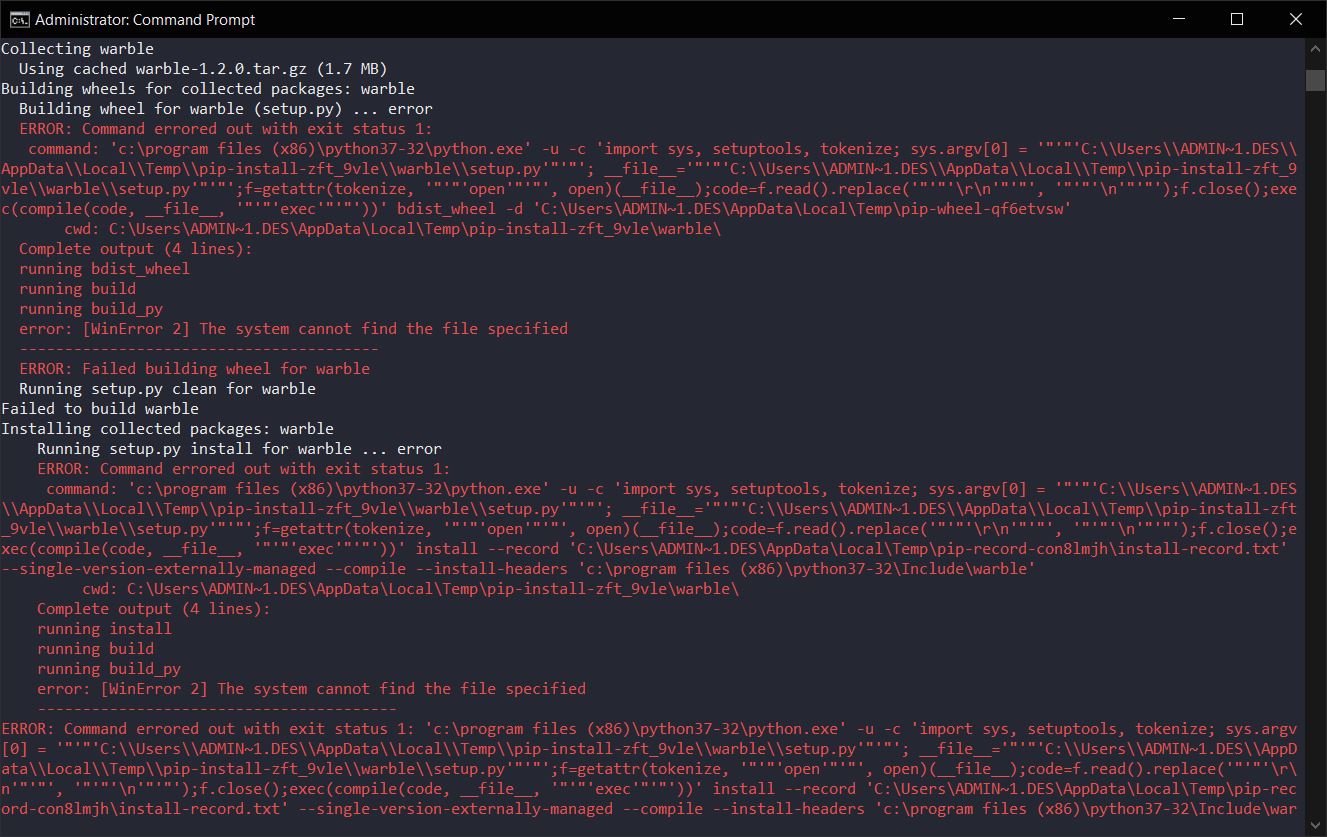1327x837 pixels.
Task: Click the "running bdist_wheel" output line
Action: pyautogui.click(x=104, y=268)
